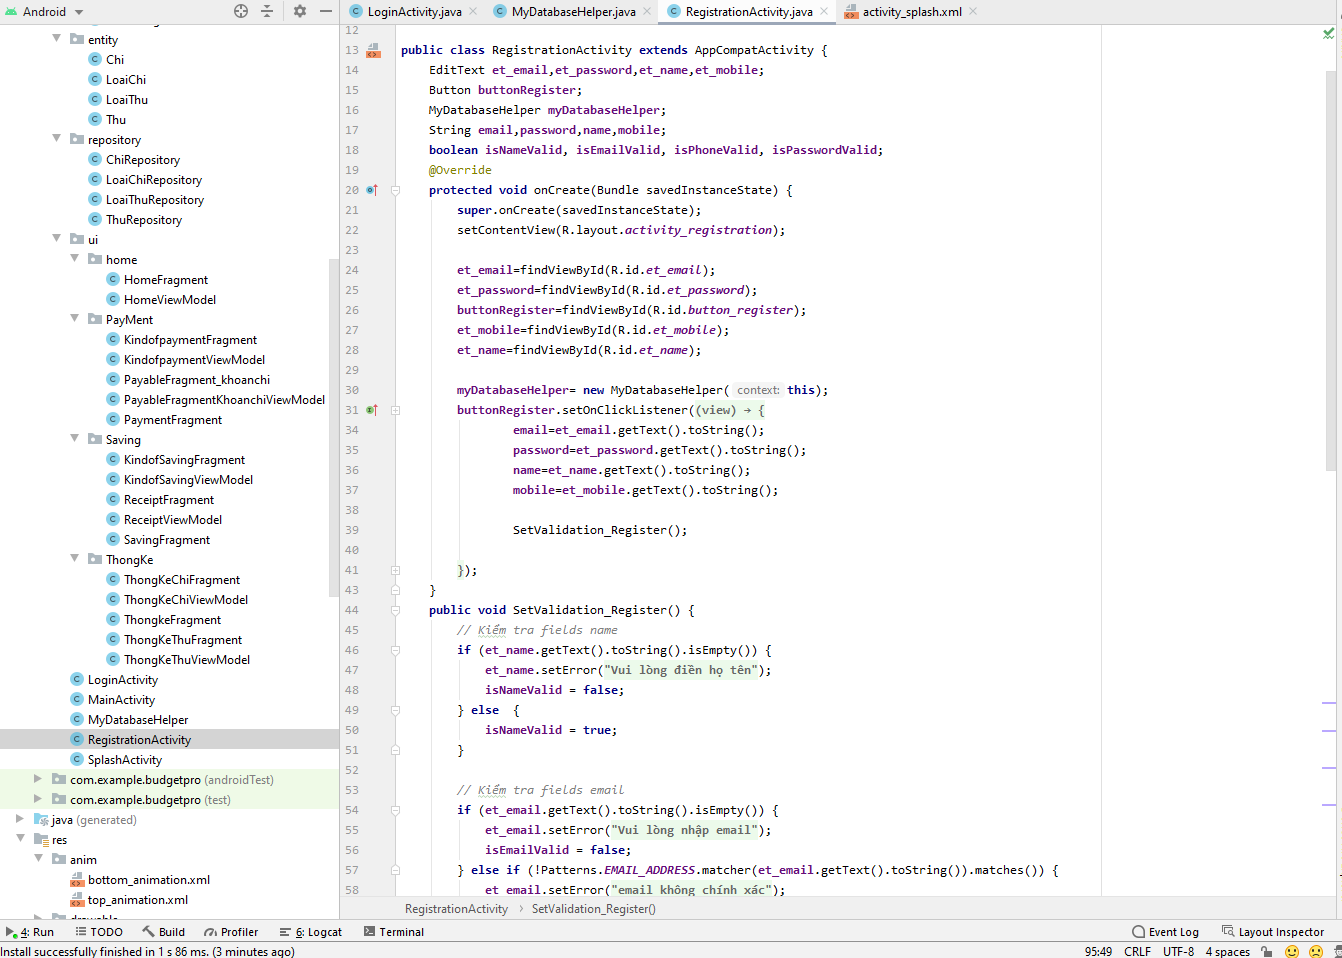Toggle the read-only lock icon
The width and height of the screenshot is (1342, 958).
point(1267,951)
